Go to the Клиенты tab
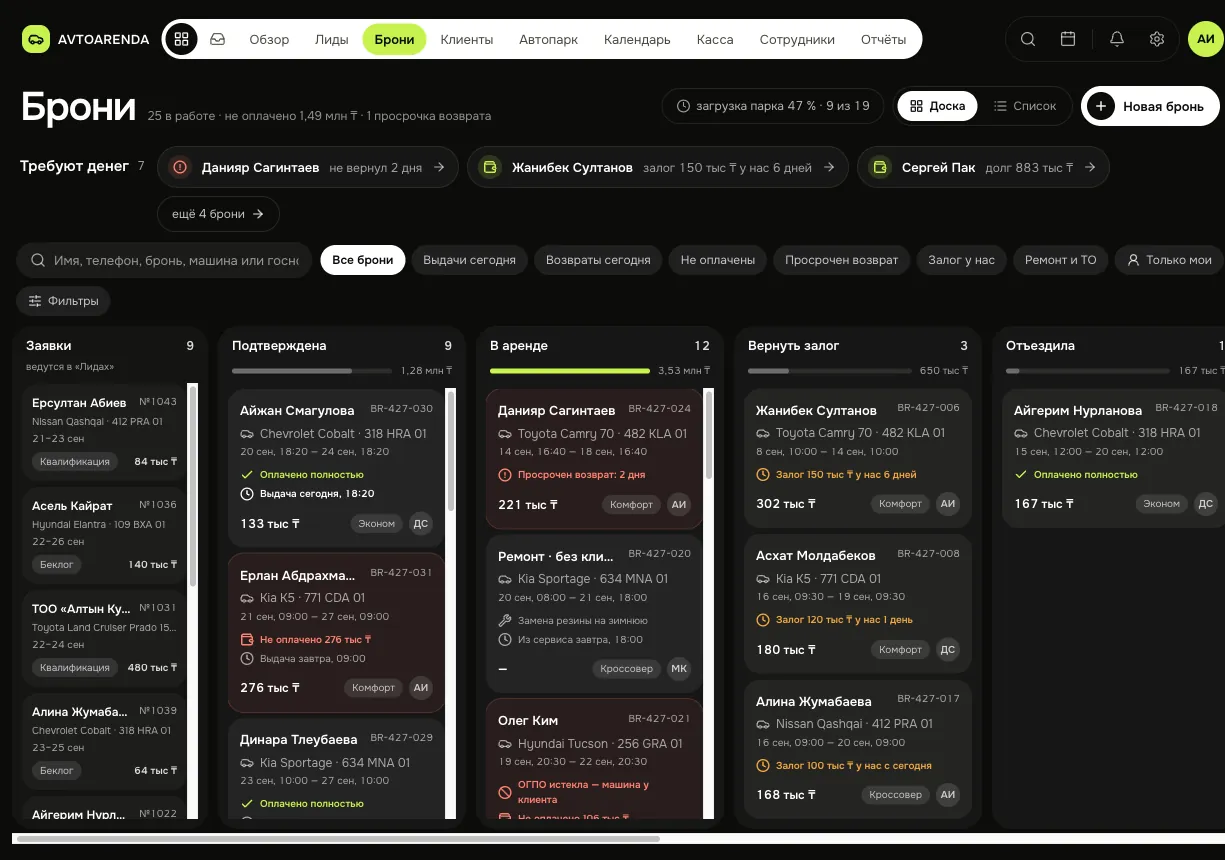The height and width of the screenshot is (860, 1225). tap(467, 39)
